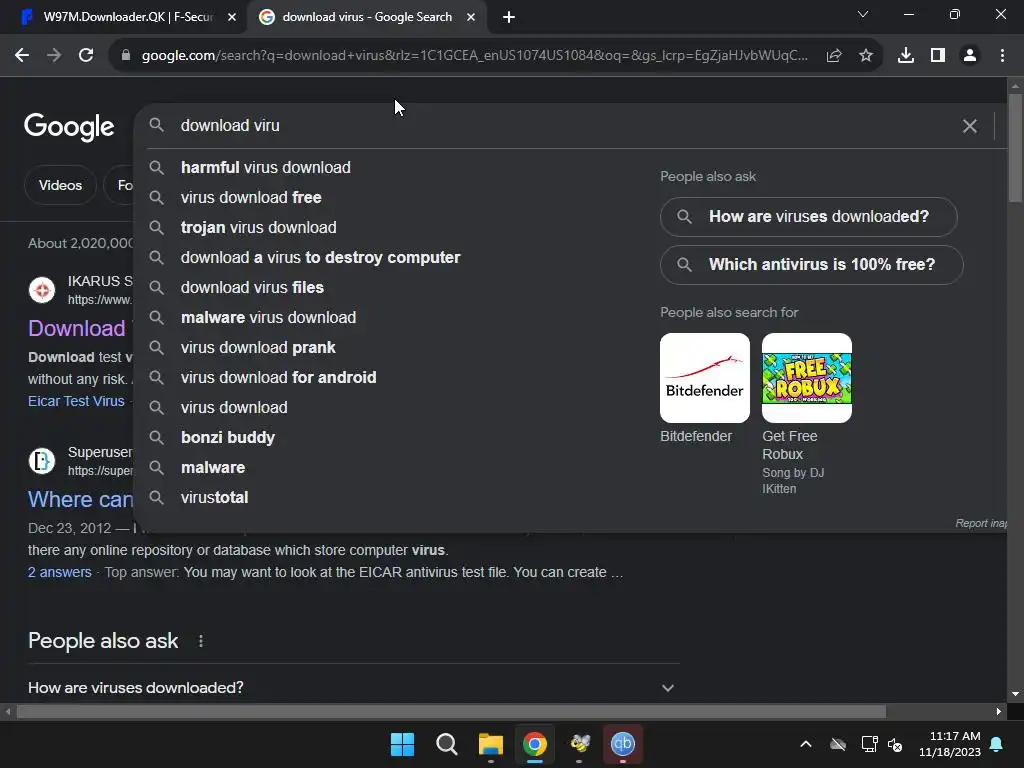Click the Google logo
The image size is (1024, 768).
pyautogui.click(x=69, y=127)
